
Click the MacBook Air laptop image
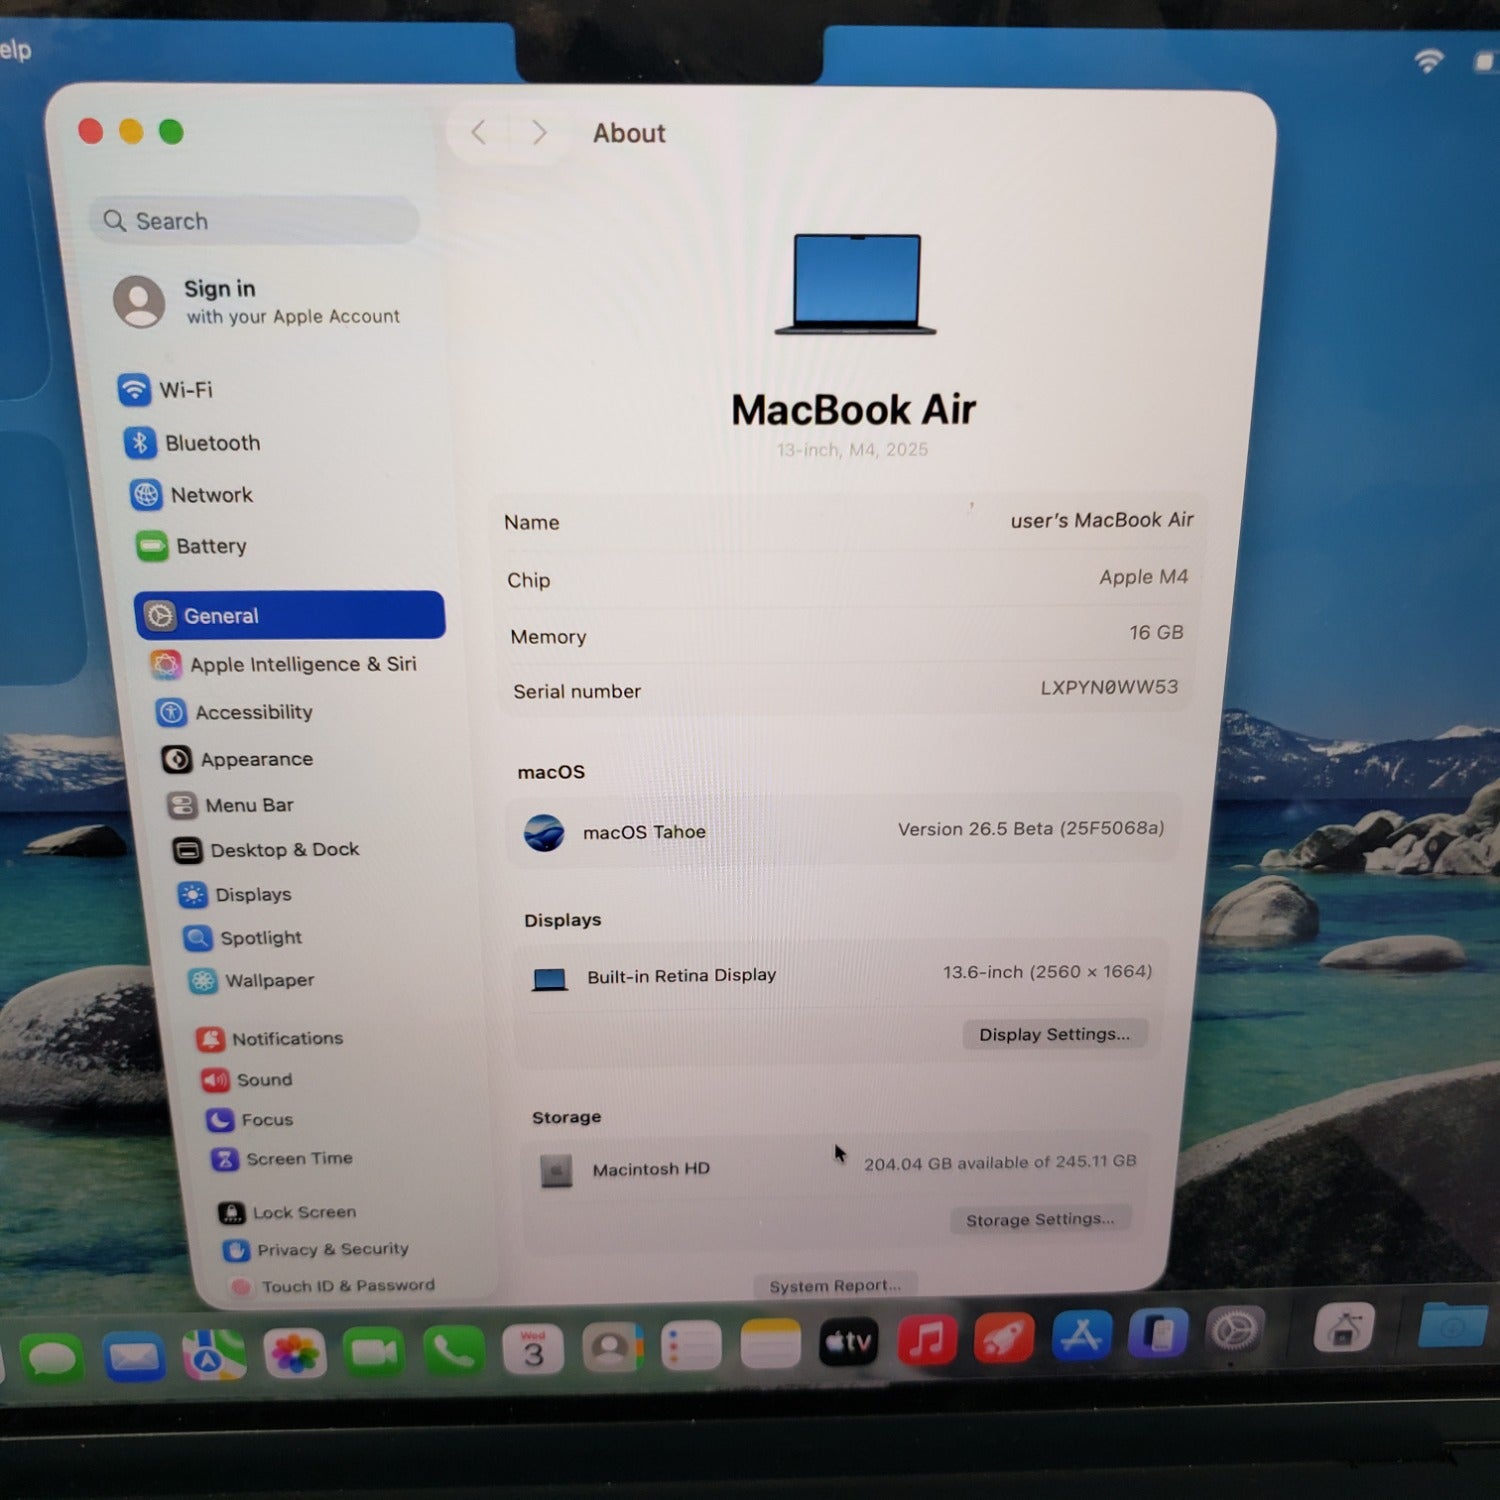click(856, 284)
